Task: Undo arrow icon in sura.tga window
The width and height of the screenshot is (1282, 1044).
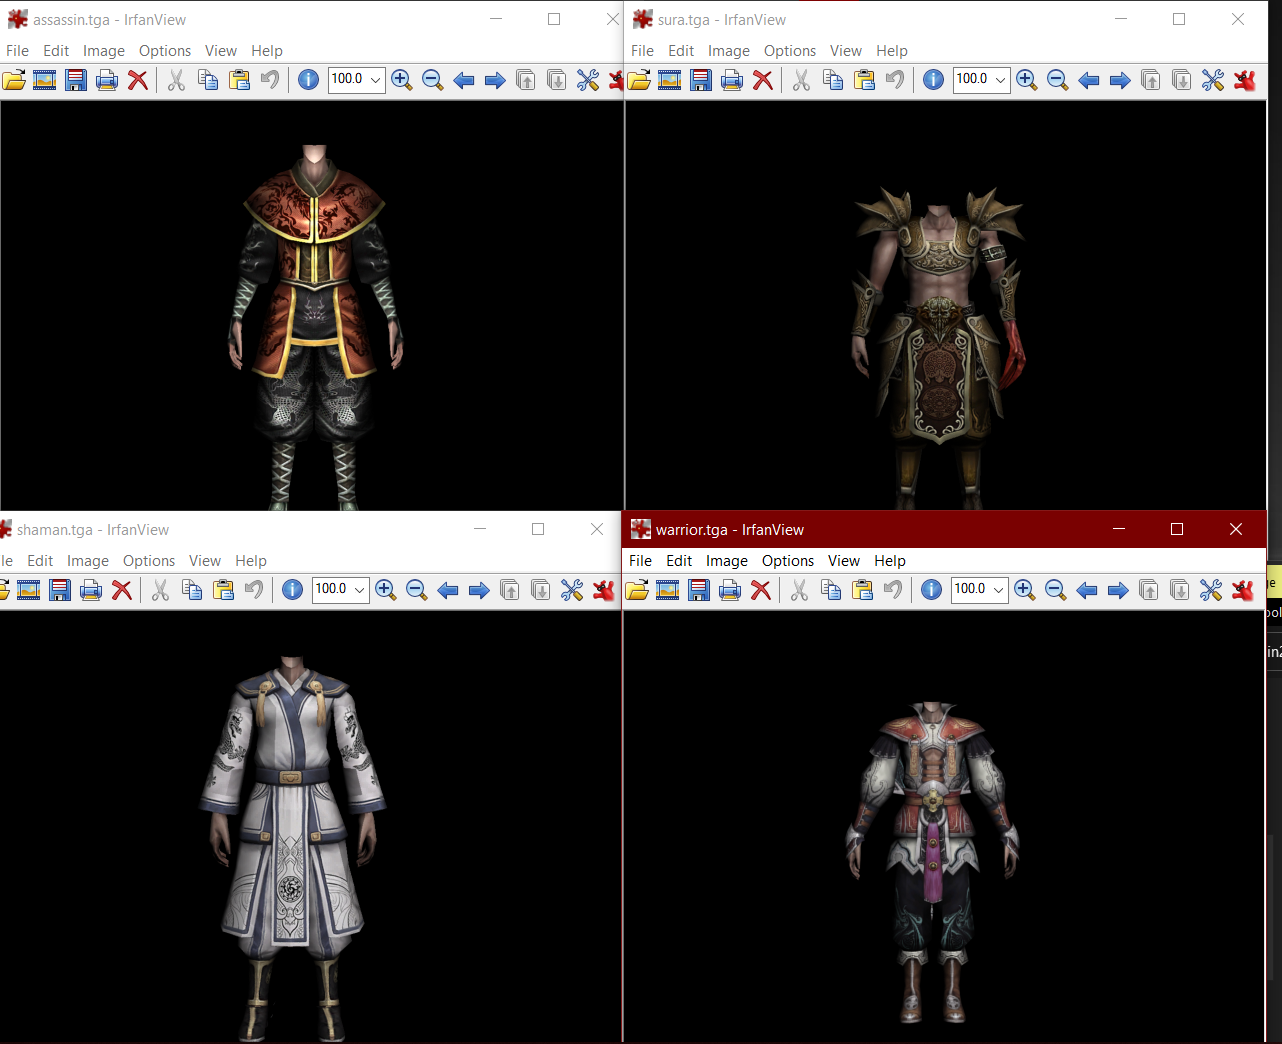Action: [x=895, y=80]
